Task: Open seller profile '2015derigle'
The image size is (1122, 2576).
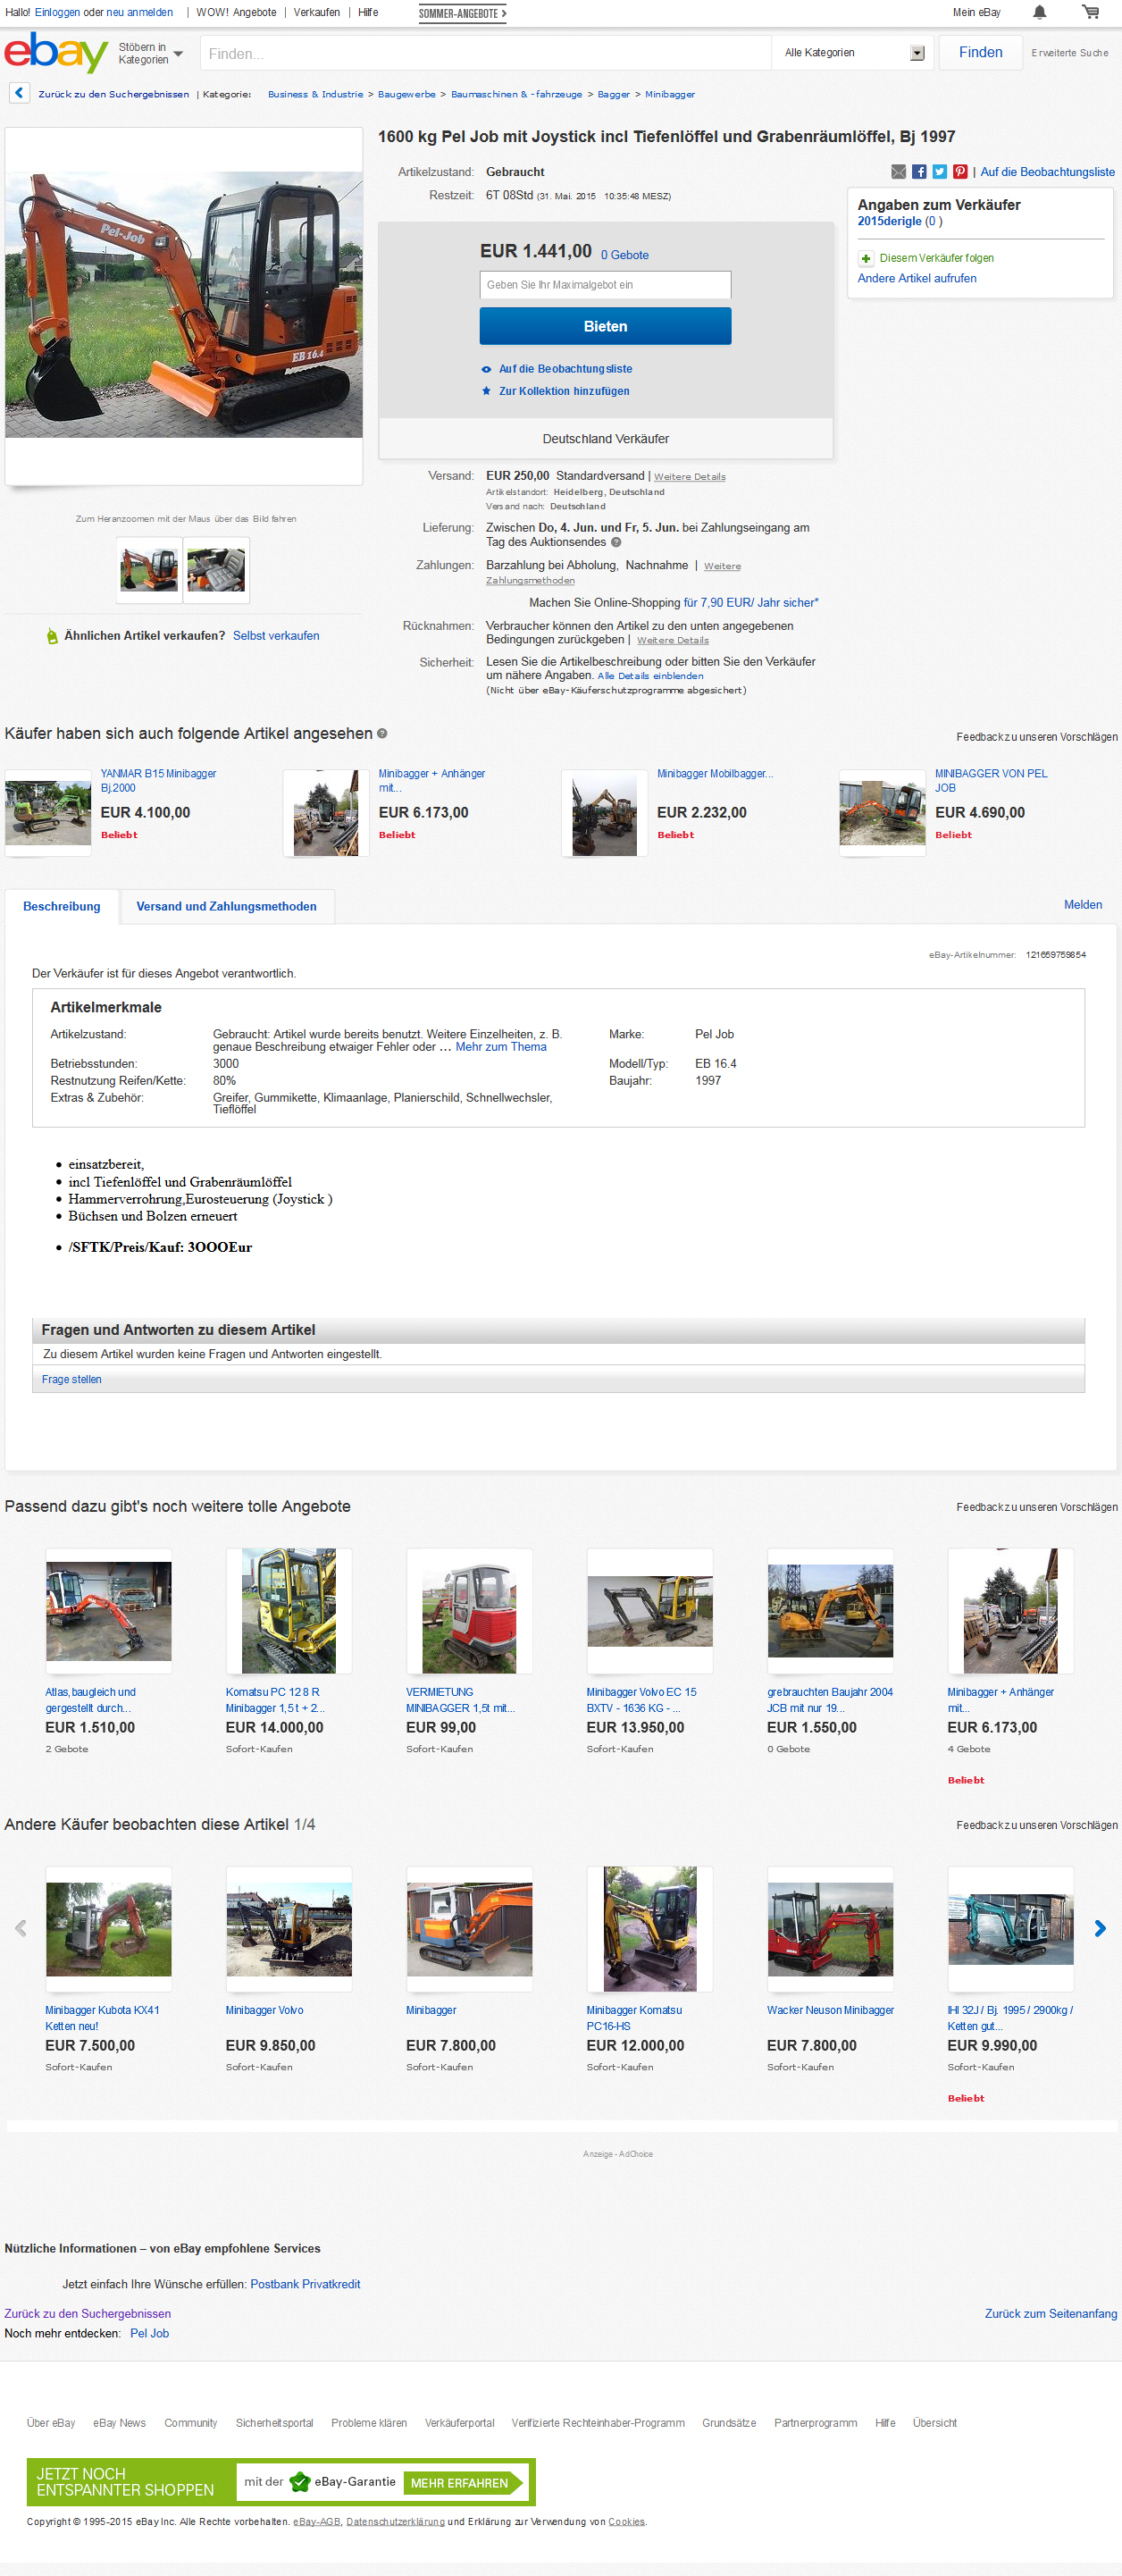Action: (x=889, y=222)
